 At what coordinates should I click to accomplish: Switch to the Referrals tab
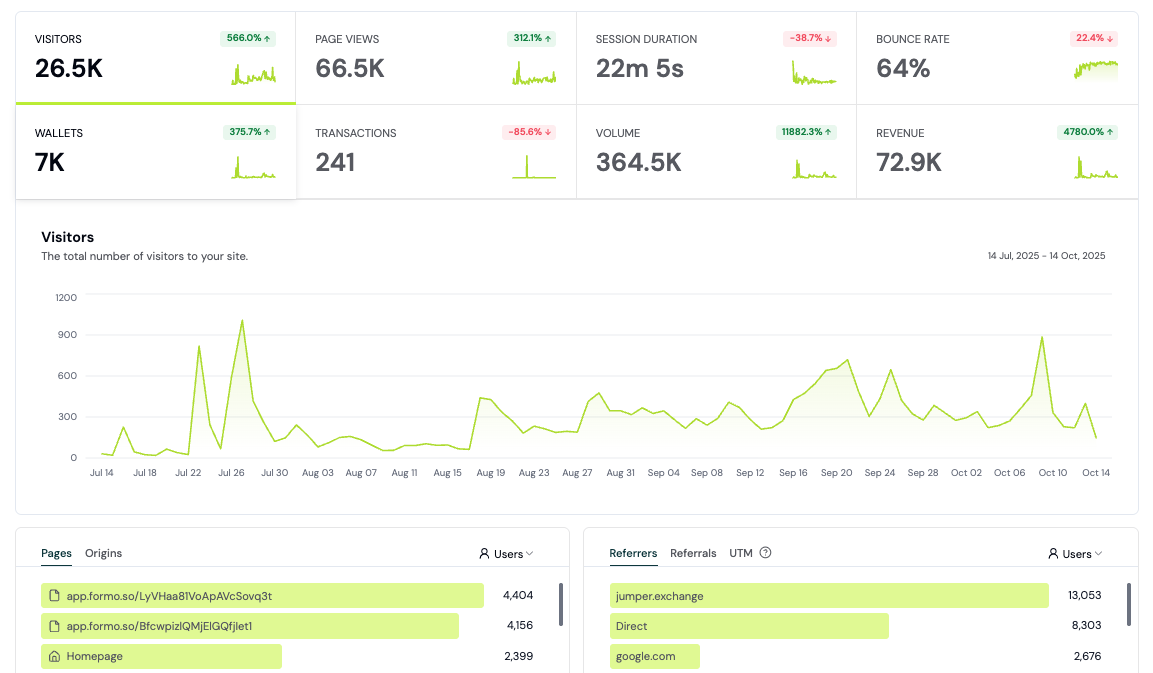pos(693,553)
